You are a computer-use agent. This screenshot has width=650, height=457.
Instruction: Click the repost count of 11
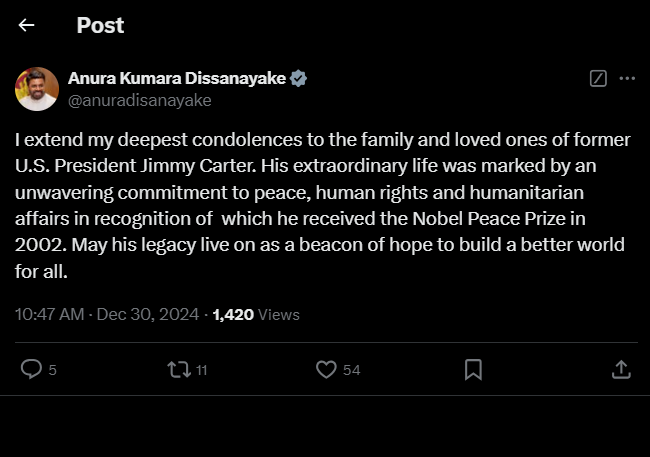201,371
